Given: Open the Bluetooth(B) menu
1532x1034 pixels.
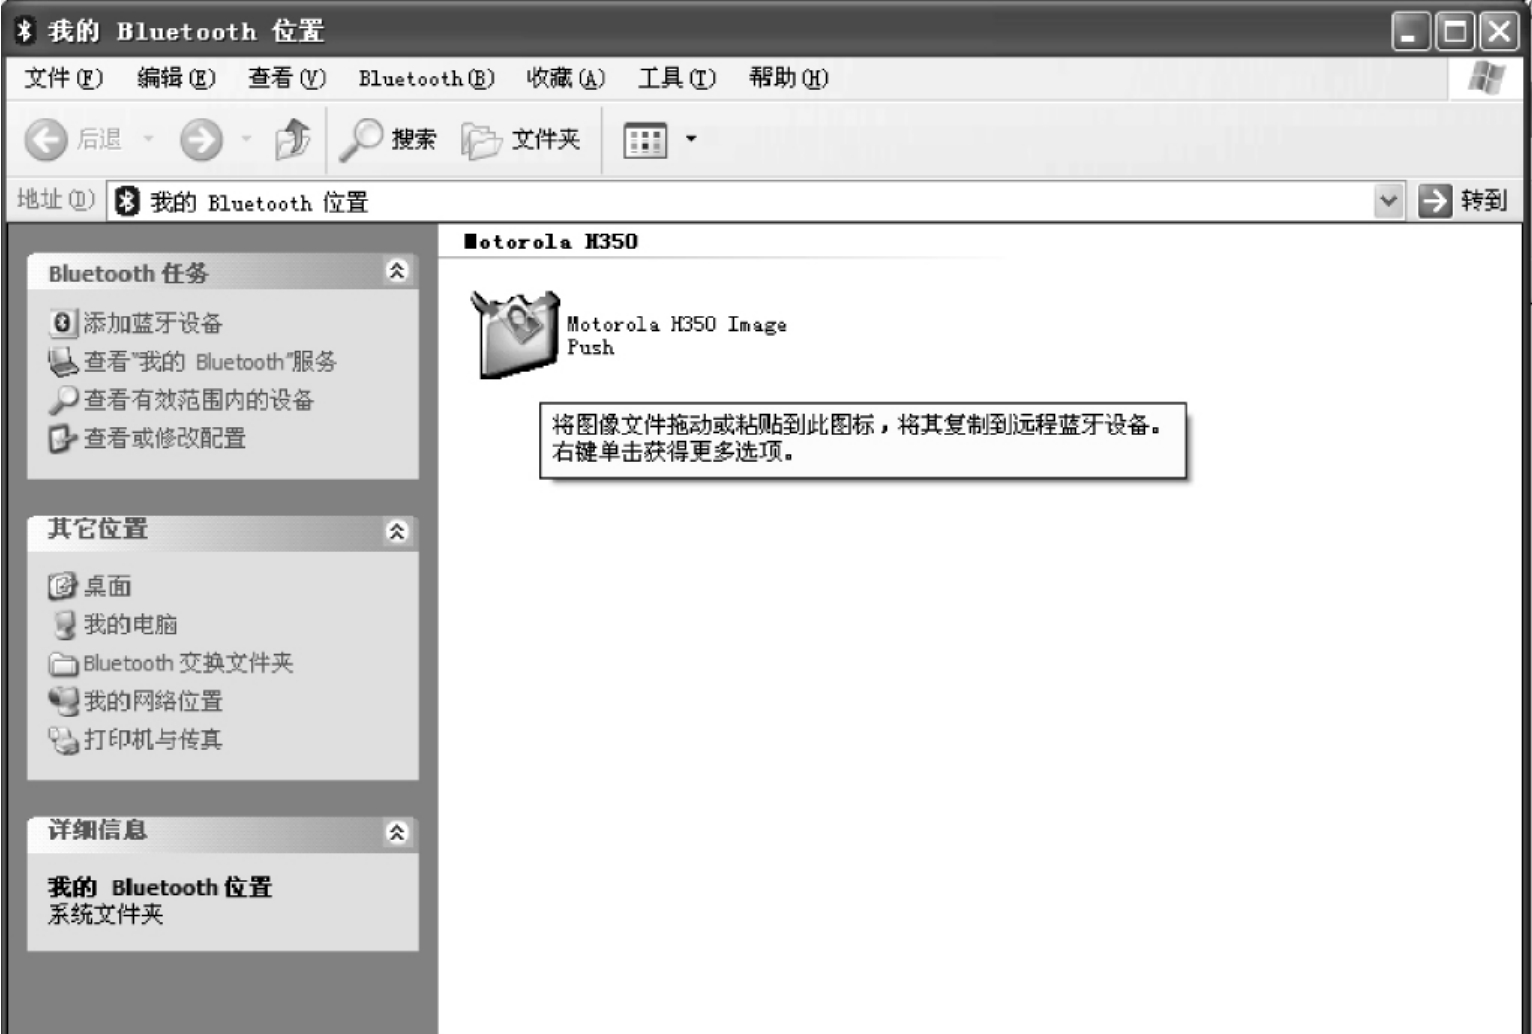Looking at the screenshot, I should pos(427,78).
